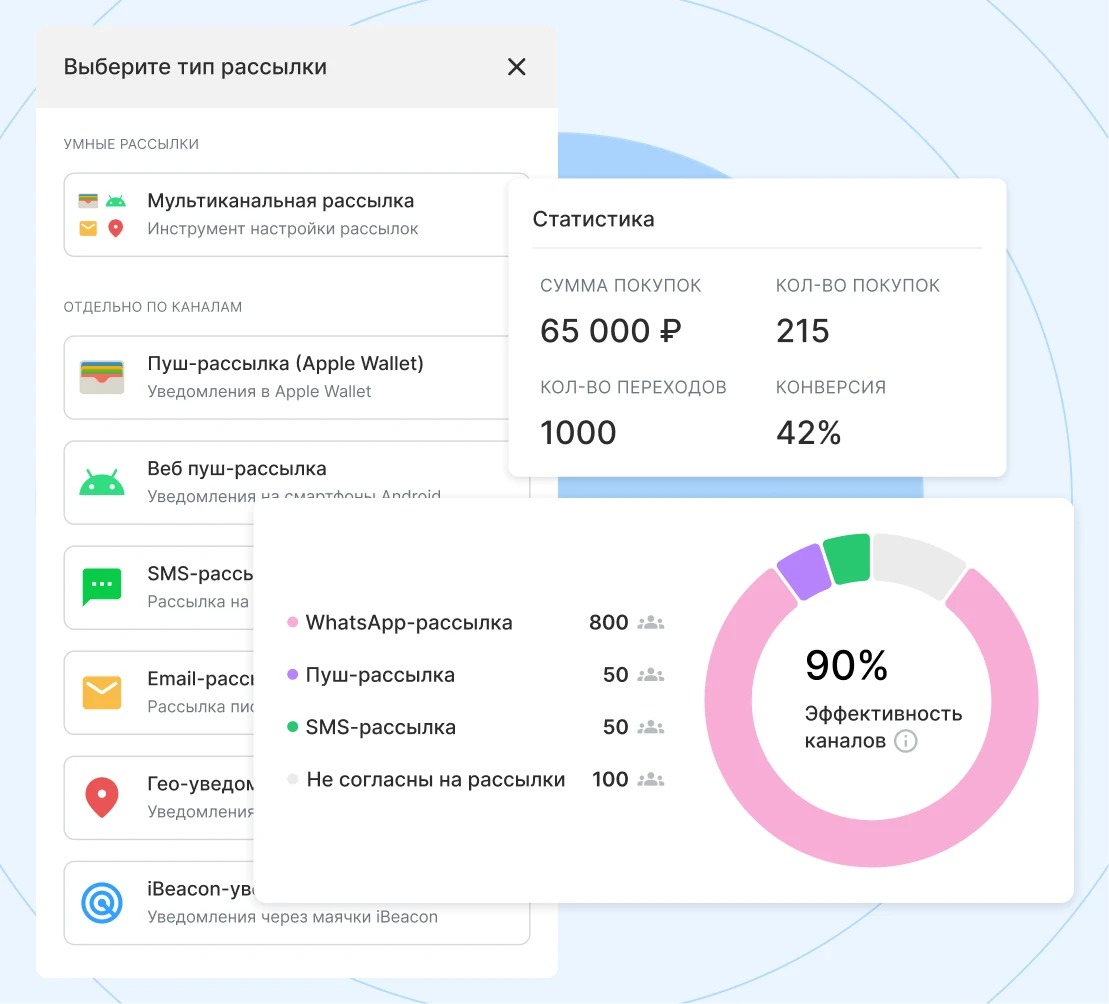The image size is (1109, 1004).
Task: Click purple dot beside Пуш-рассылка
Action: coord(292,675)
